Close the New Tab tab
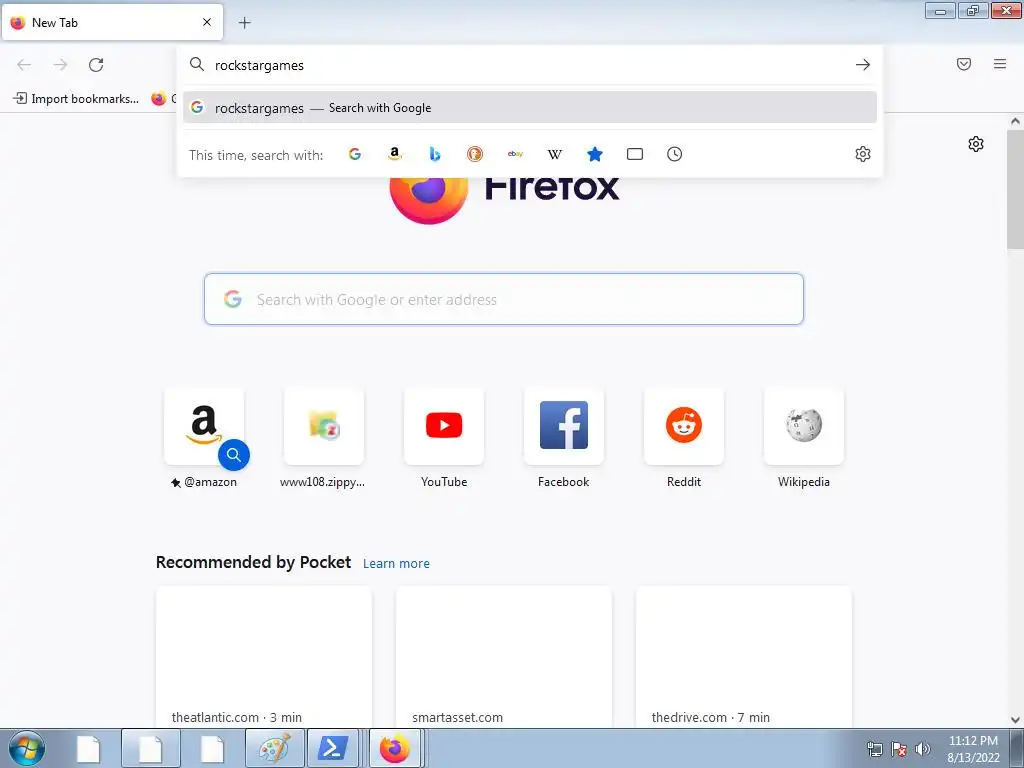1024x768 pixels. 207,22
